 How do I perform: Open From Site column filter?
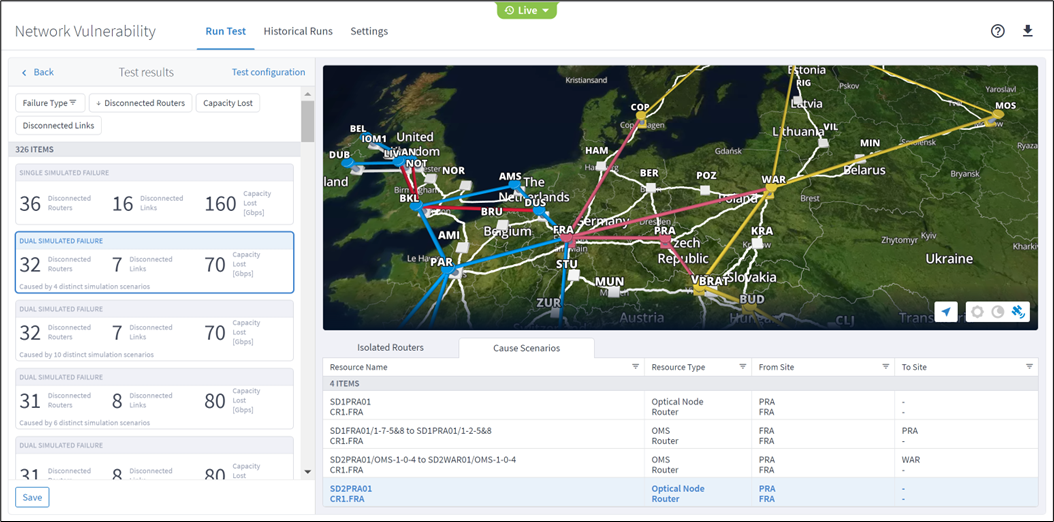[885, 367]
